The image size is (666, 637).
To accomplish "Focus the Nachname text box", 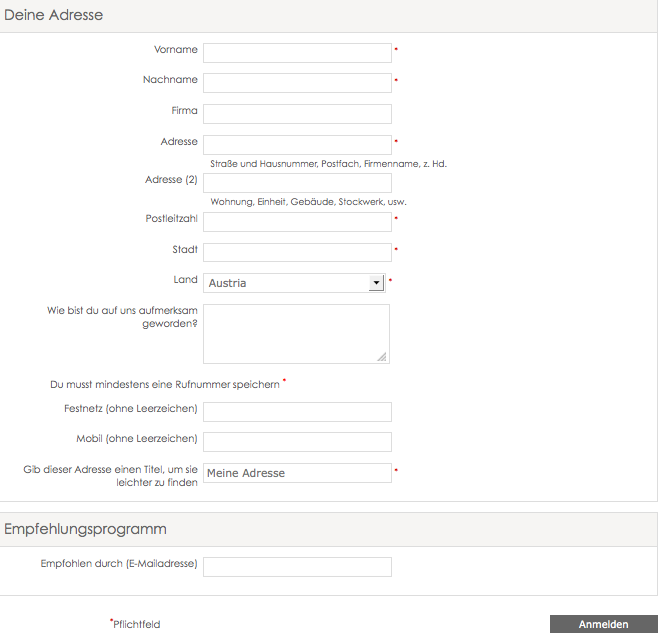I will click(297, 83).
